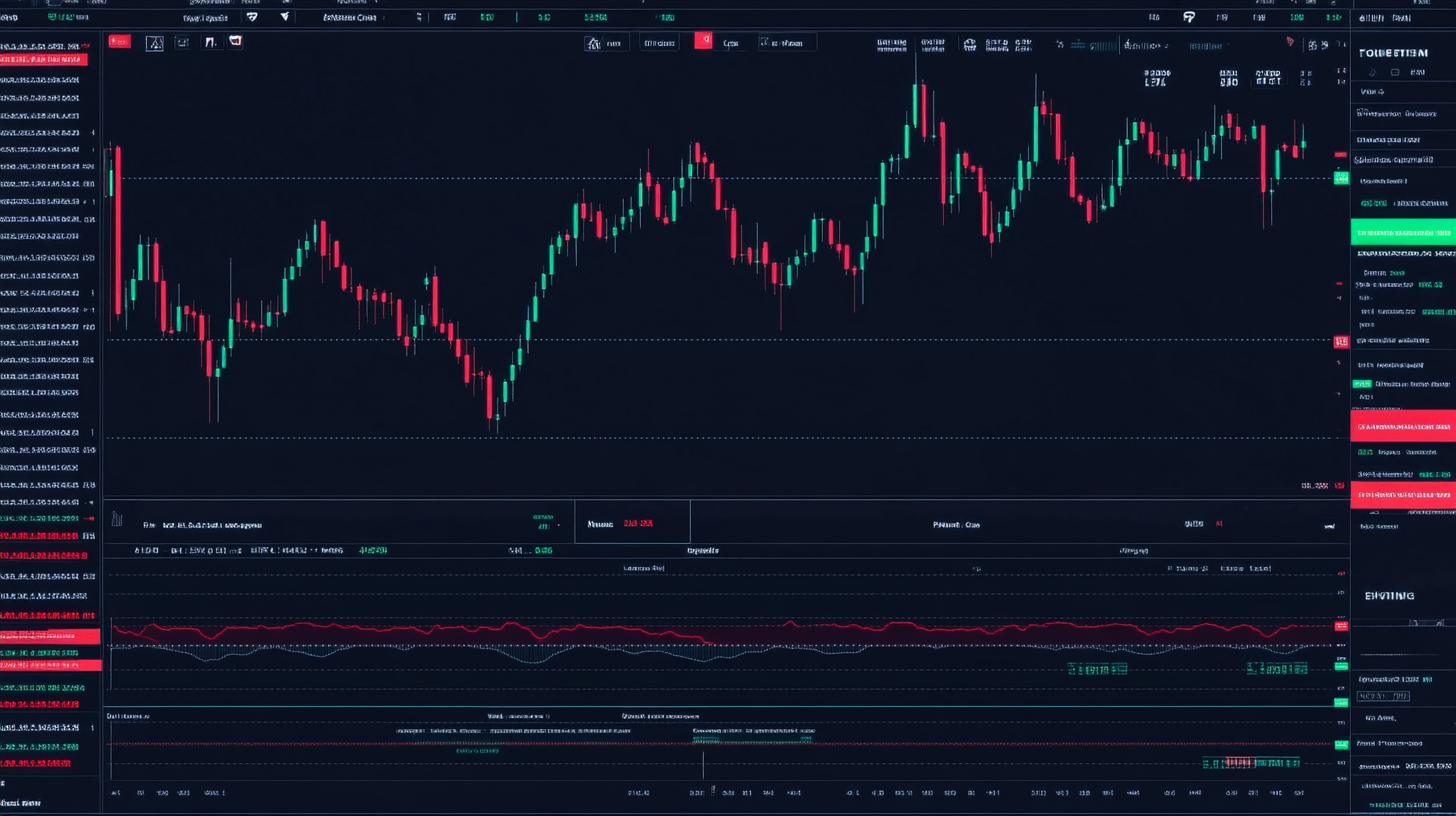Click the EIVTIING heading in right panel
Viewport: 1456px width, 816px height.
pyautogui.click(x=1390, y=596)
